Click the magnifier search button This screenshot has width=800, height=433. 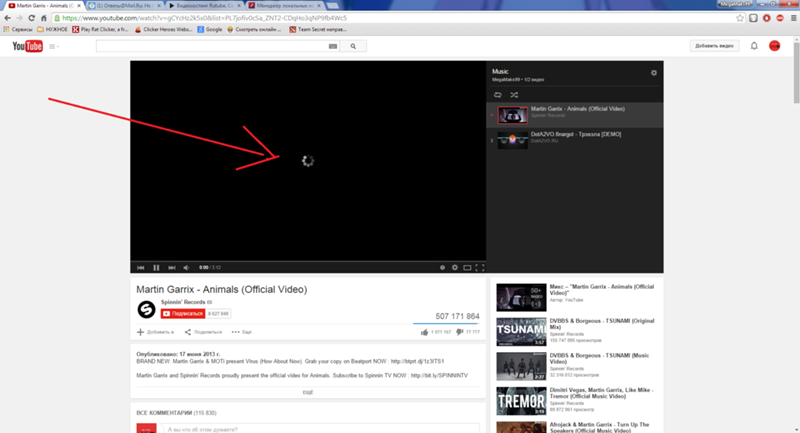[x=353, y=46]
